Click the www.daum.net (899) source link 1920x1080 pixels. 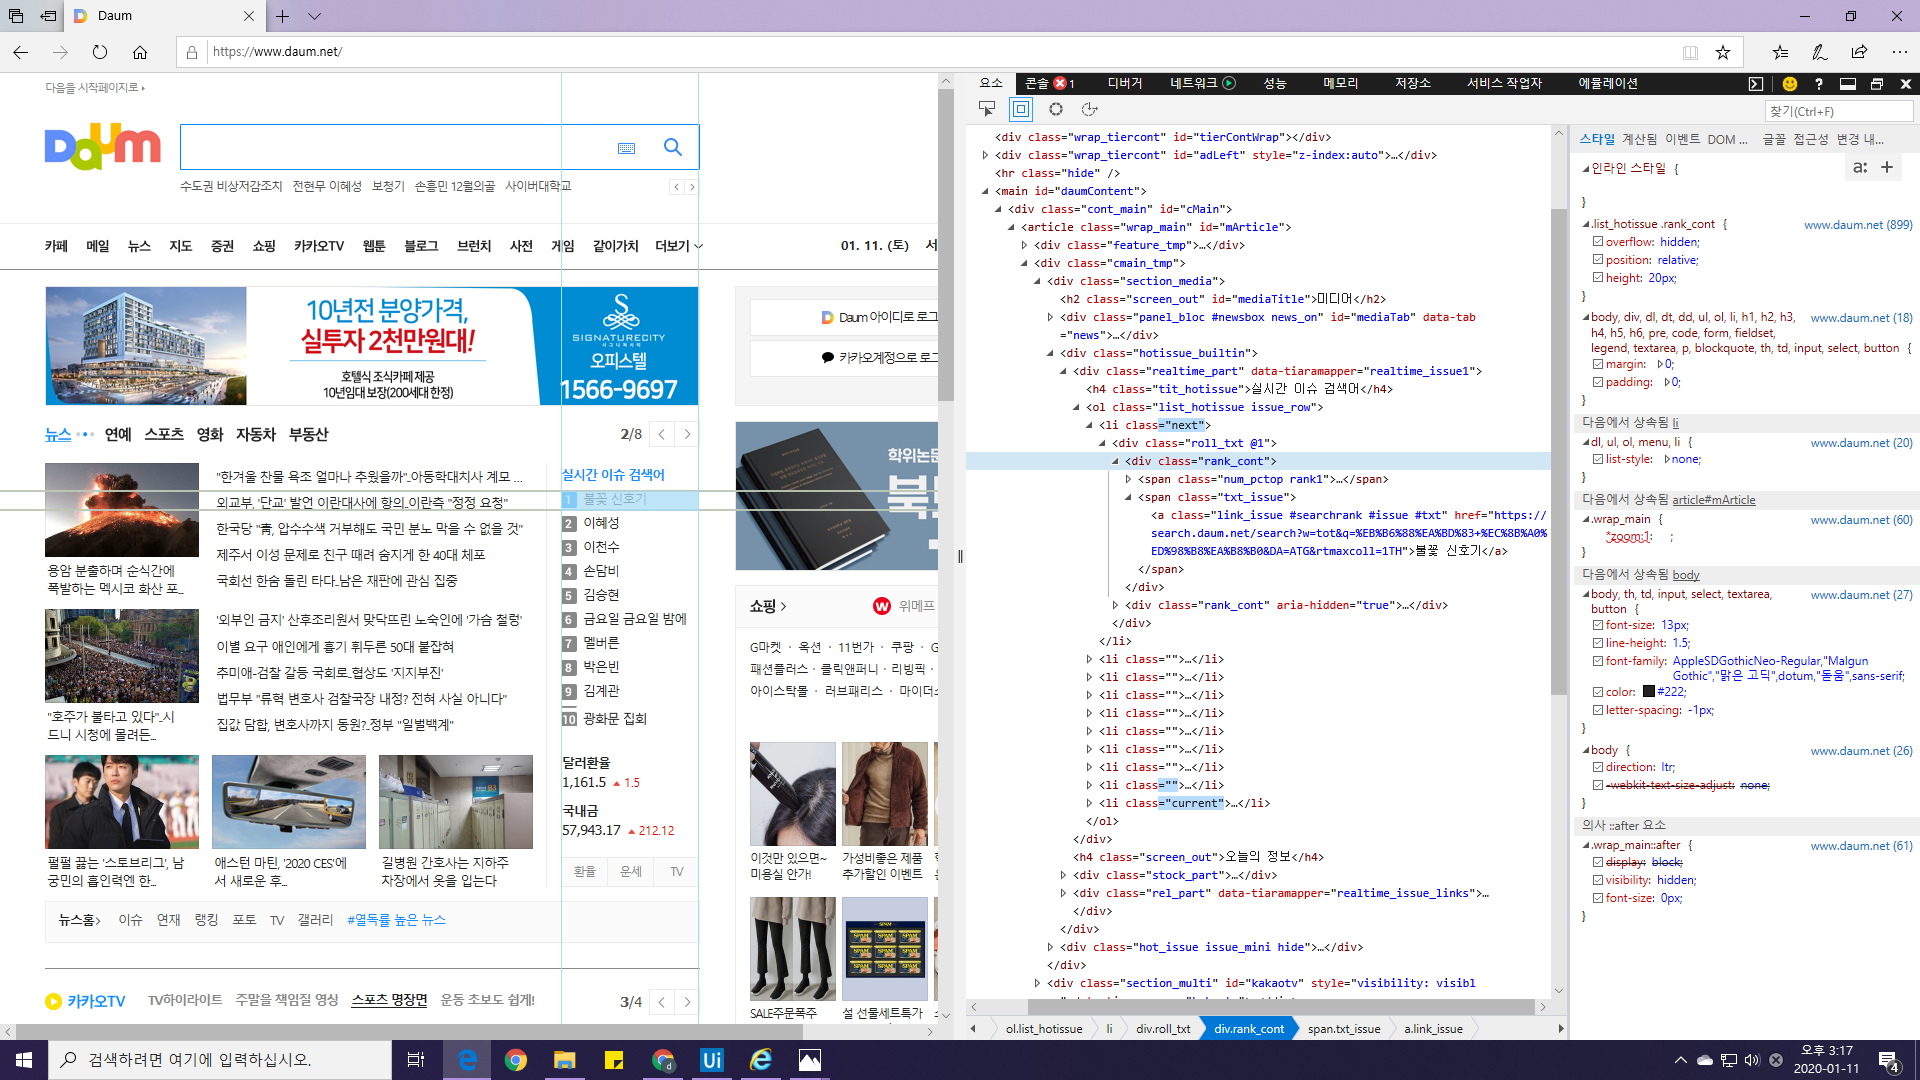(x=1857, y=225)
